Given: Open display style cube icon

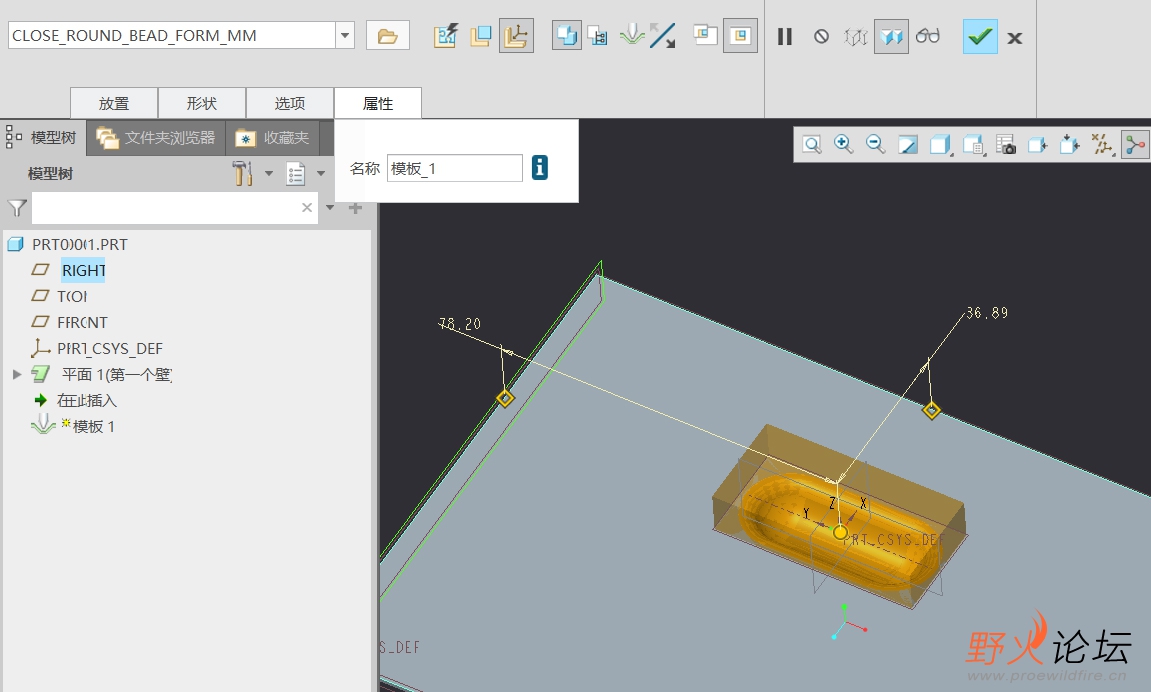Looking at the screenshot, I should (940, 145).
